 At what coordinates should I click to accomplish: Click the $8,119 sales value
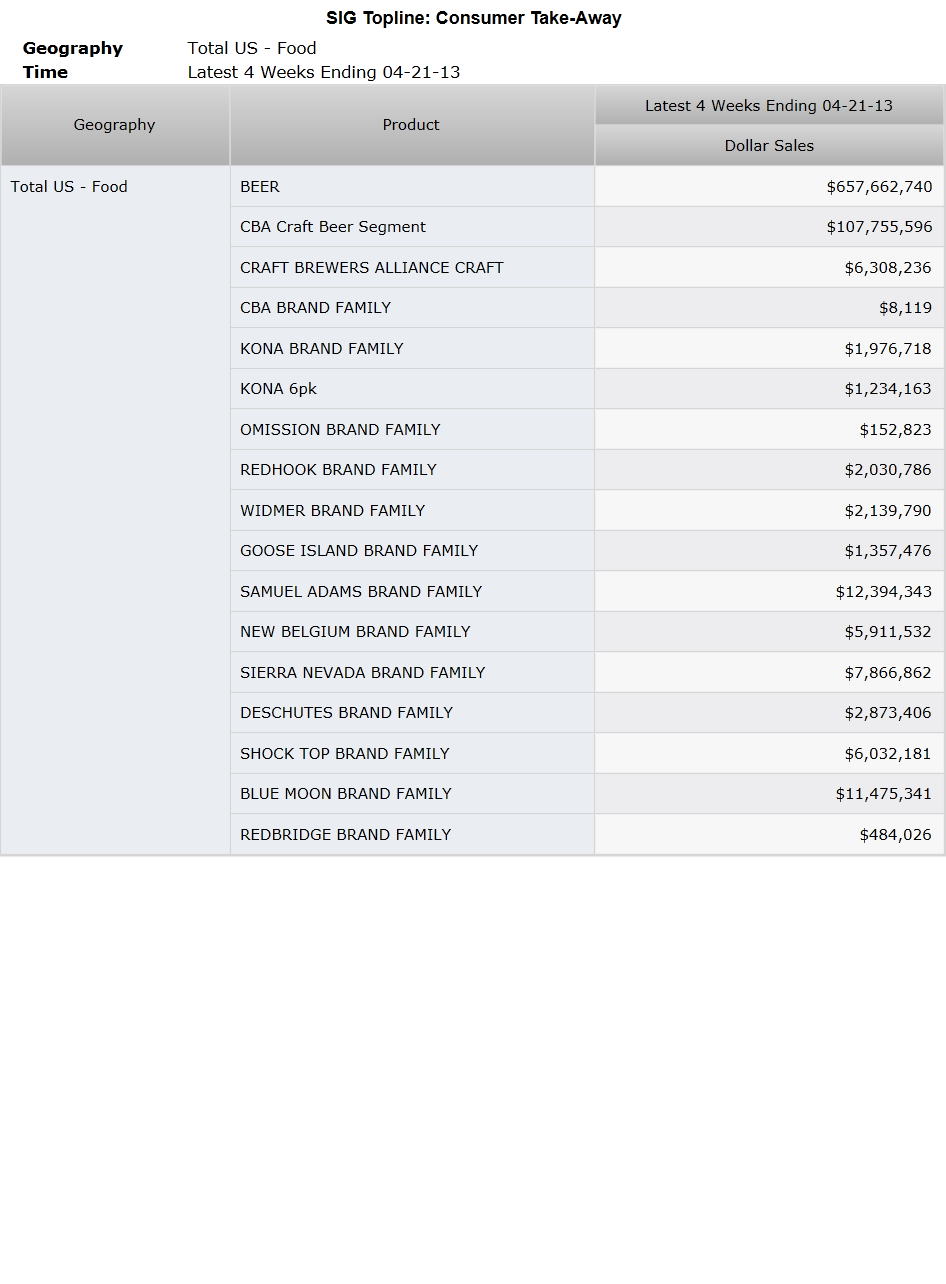(905, 308)
